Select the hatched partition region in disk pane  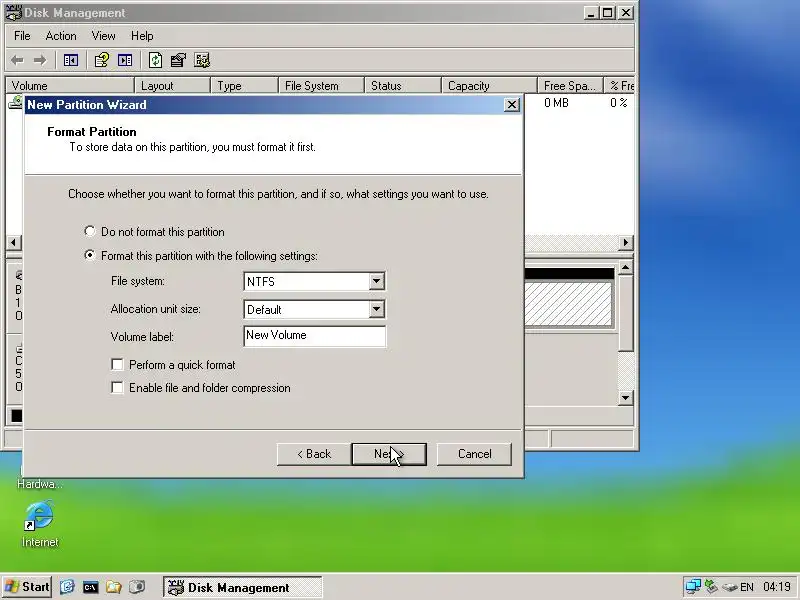click(x=568, y=304)
